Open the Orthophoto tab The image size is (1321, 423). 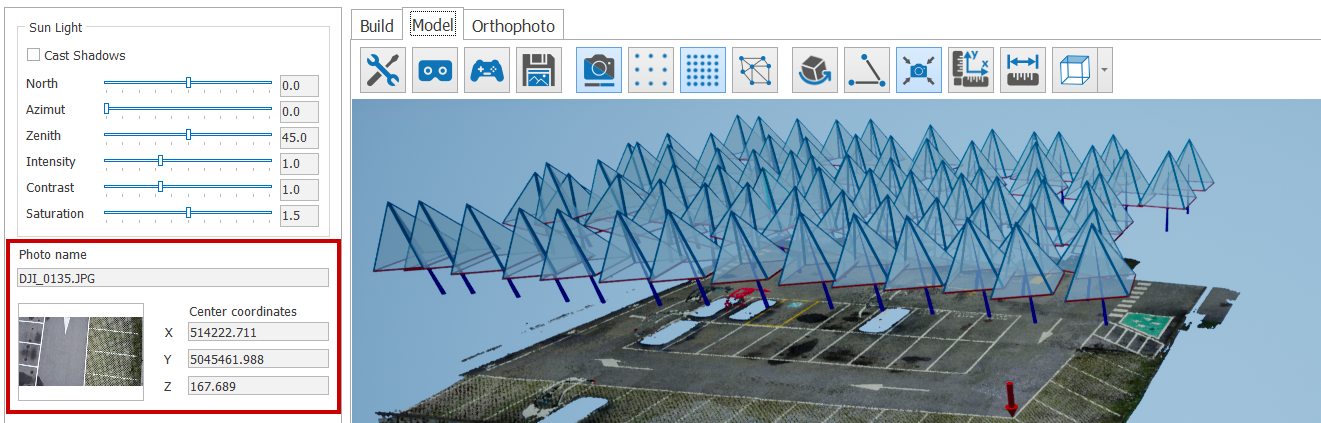514,25
